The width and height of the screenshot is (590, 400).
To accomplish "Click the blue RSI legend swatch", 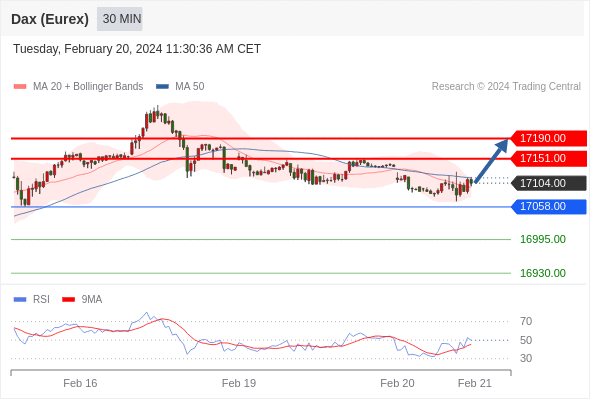I will [20, 300].
